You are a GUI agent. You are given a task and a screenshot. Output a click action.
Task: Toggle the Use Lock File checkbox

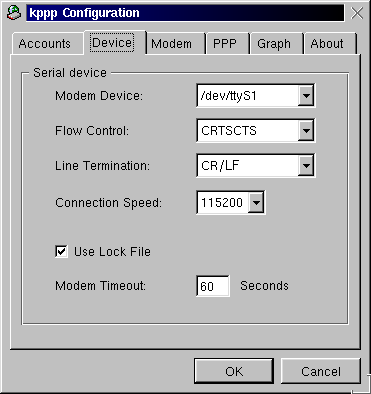point(61,252)
